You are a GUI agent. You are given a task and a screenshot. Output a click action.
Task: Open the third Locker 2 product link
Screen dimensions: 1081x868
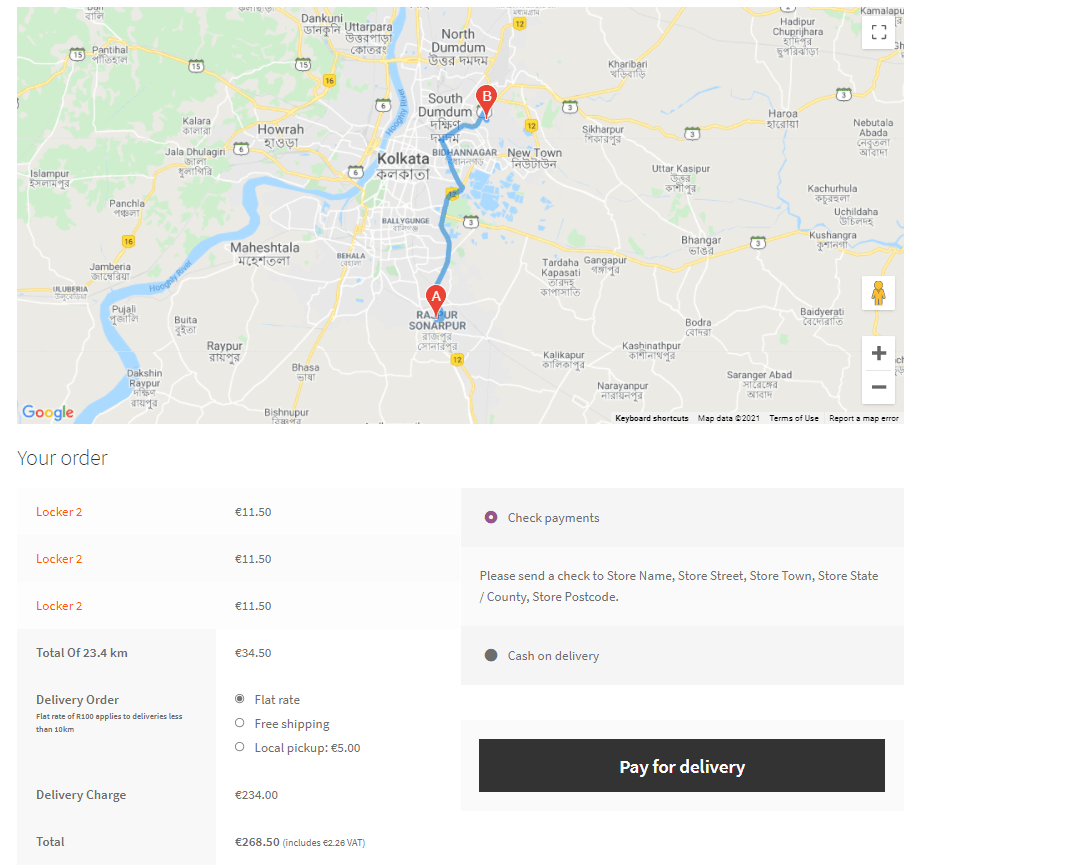(x=59, y=606)
